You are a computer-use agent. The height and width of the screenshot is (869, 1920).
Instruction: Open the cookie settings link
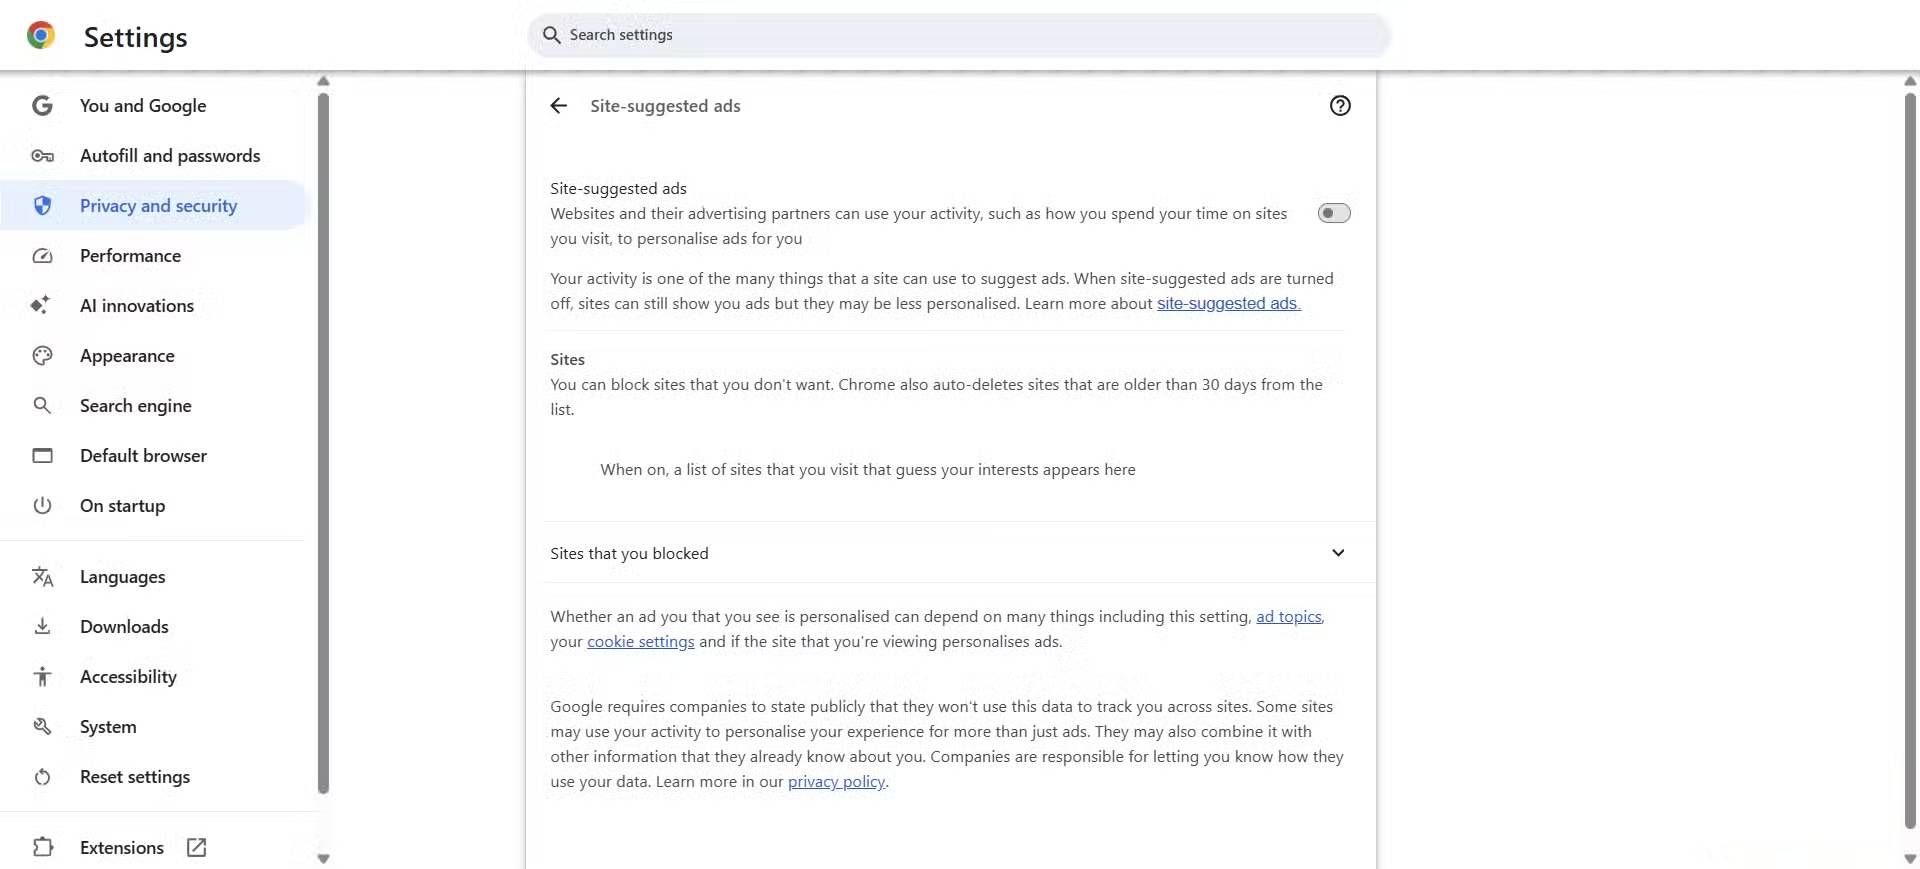click(x=640, y=642)
